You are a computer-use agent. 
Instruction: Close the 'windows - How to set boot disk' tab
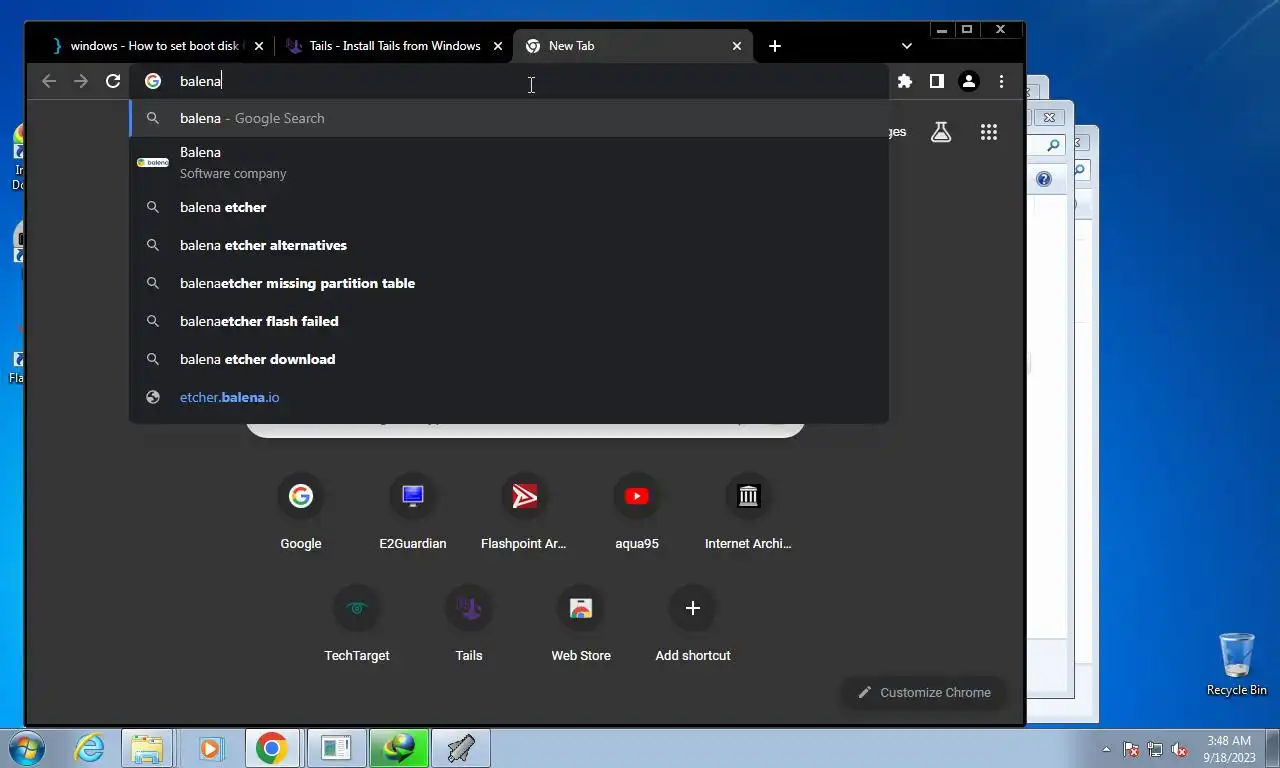(x=259, y=46)
